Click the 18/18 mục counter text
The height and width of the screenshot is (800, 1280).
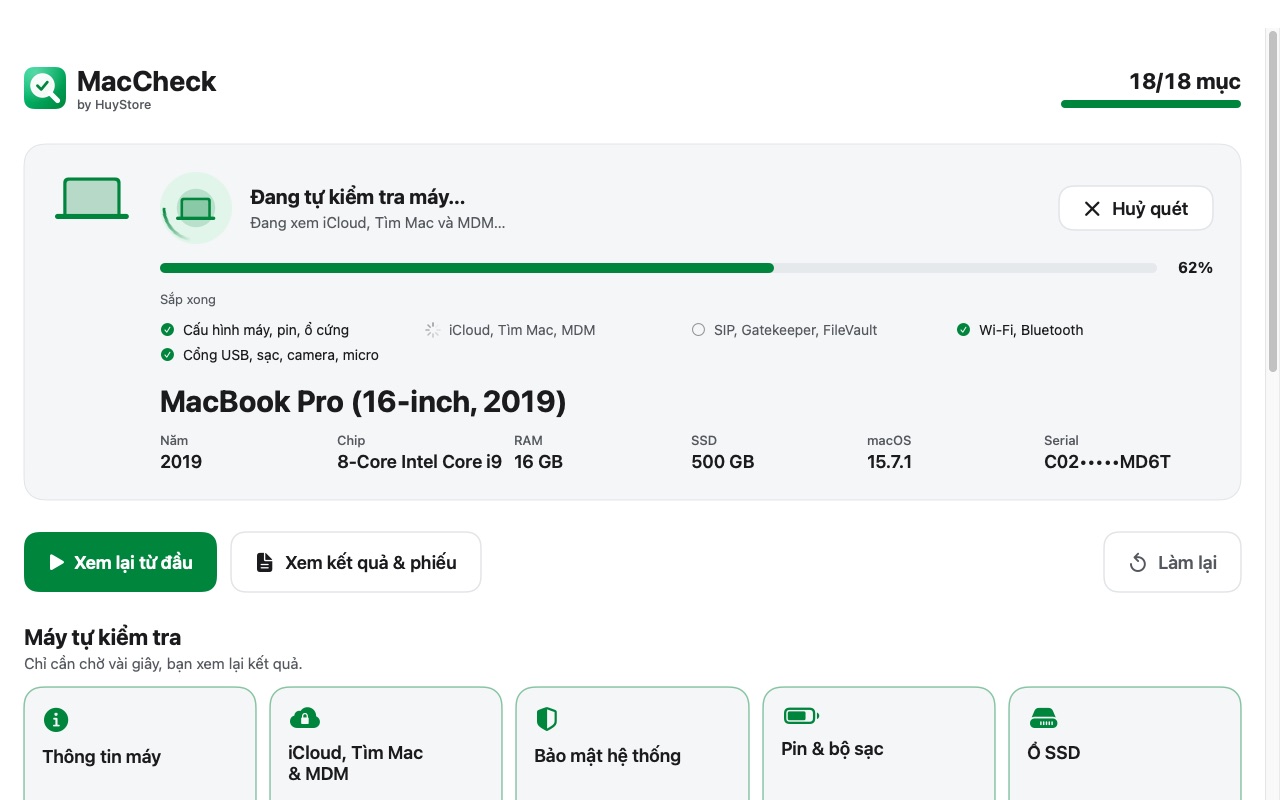pos(1185,82)
